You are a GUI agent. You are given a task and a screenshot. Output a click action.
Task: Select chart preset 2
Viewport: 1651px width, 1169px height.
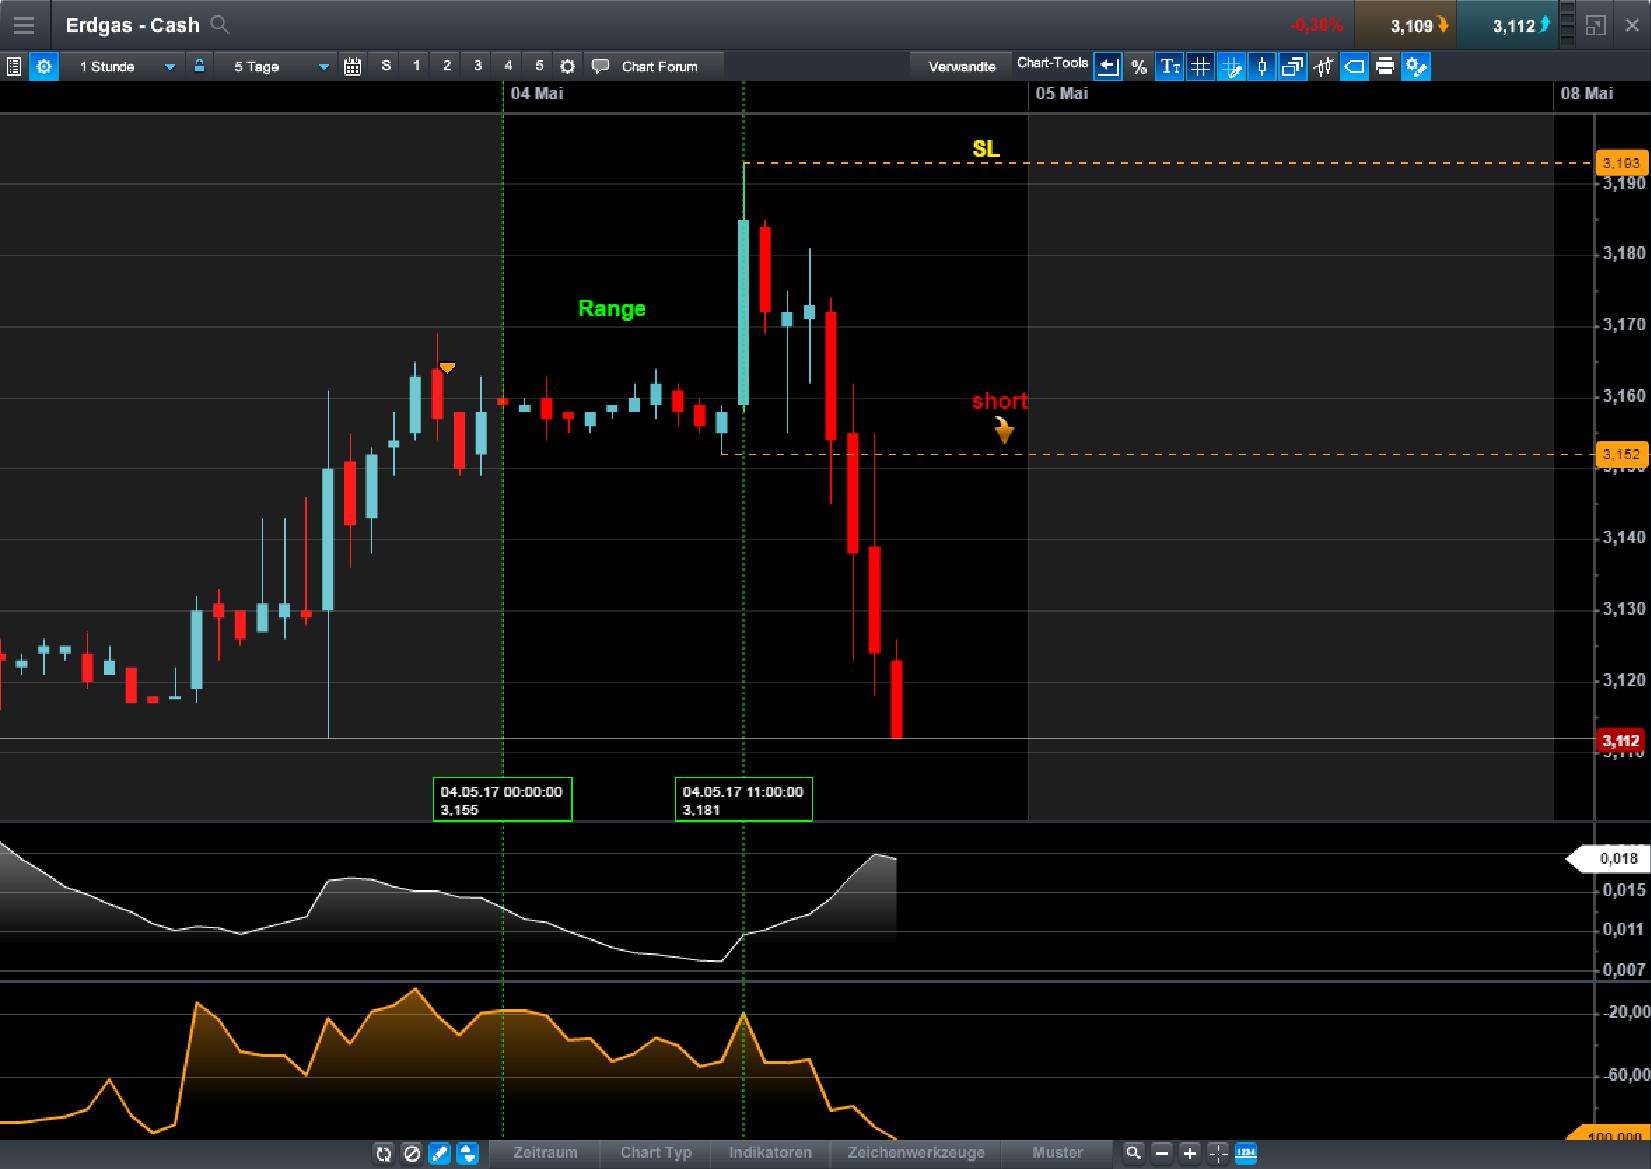click(447, 66)
